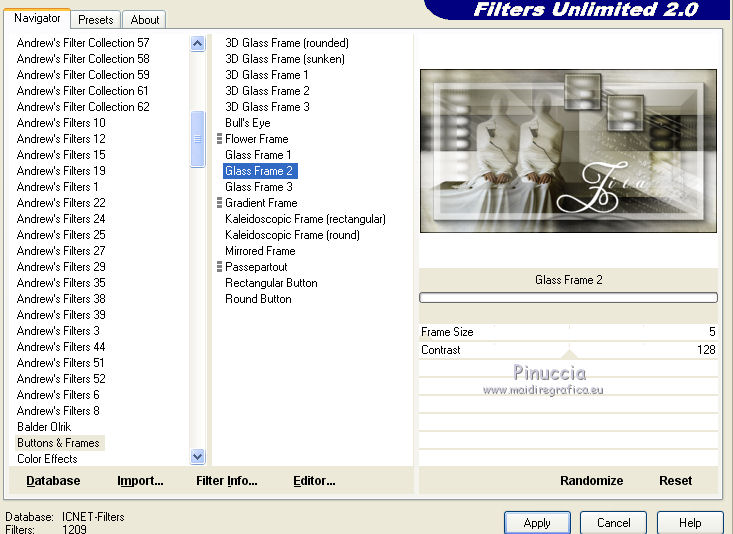Click the filter preview image
Image resolution: width=733 pixels, height=534 pixels.
point(568,151)
